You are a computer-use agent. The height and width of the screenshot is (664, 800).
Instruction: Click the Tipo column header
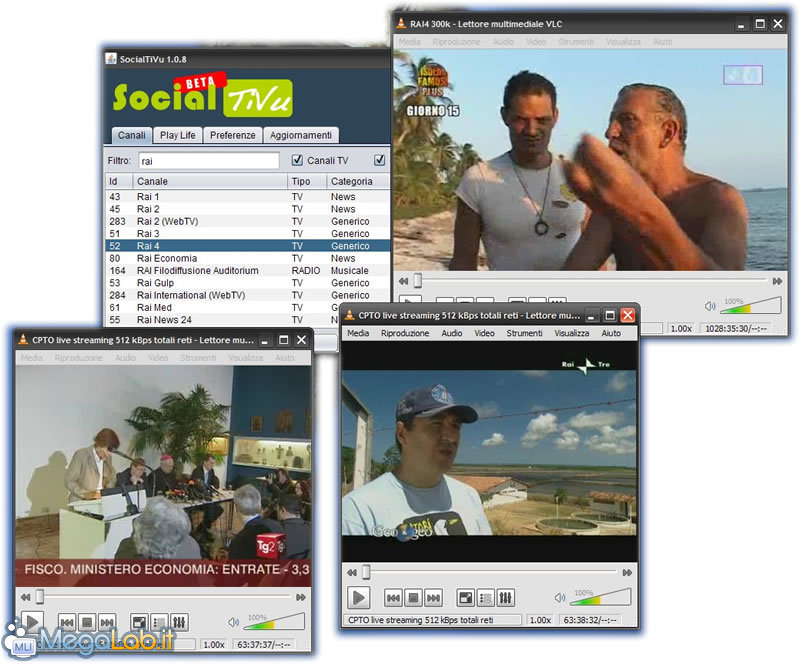tap(307, 181)
